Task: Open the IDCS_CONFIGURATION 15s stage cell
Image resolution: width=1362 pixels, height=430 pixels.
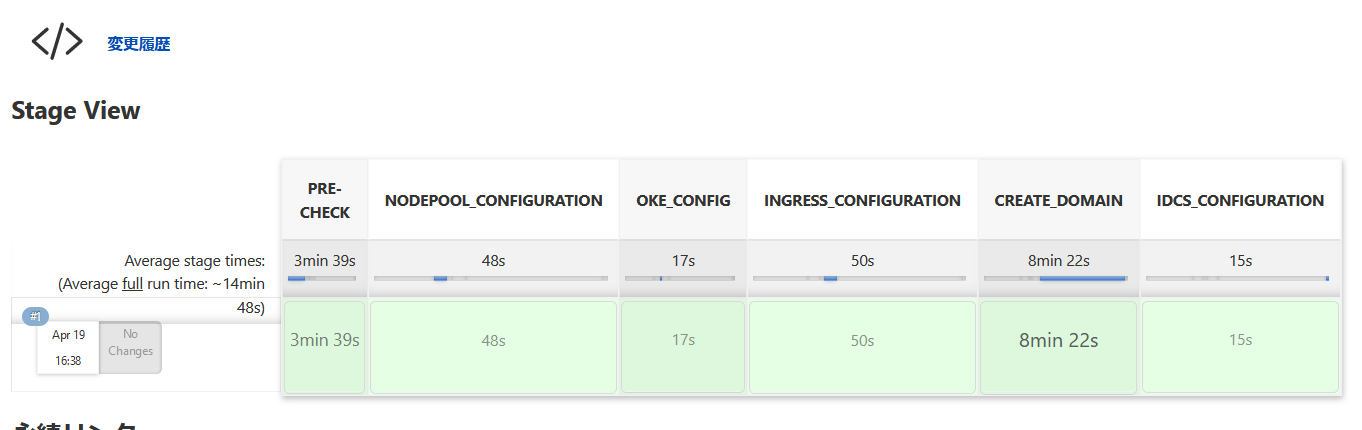Action: coord(1240,340)
